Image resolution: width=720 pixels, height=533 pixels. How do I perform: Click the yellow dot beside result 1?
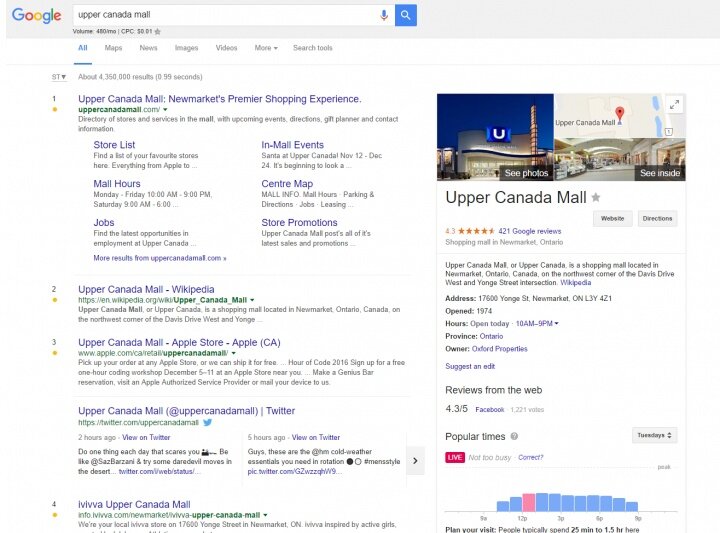click(x=55, y=109)
